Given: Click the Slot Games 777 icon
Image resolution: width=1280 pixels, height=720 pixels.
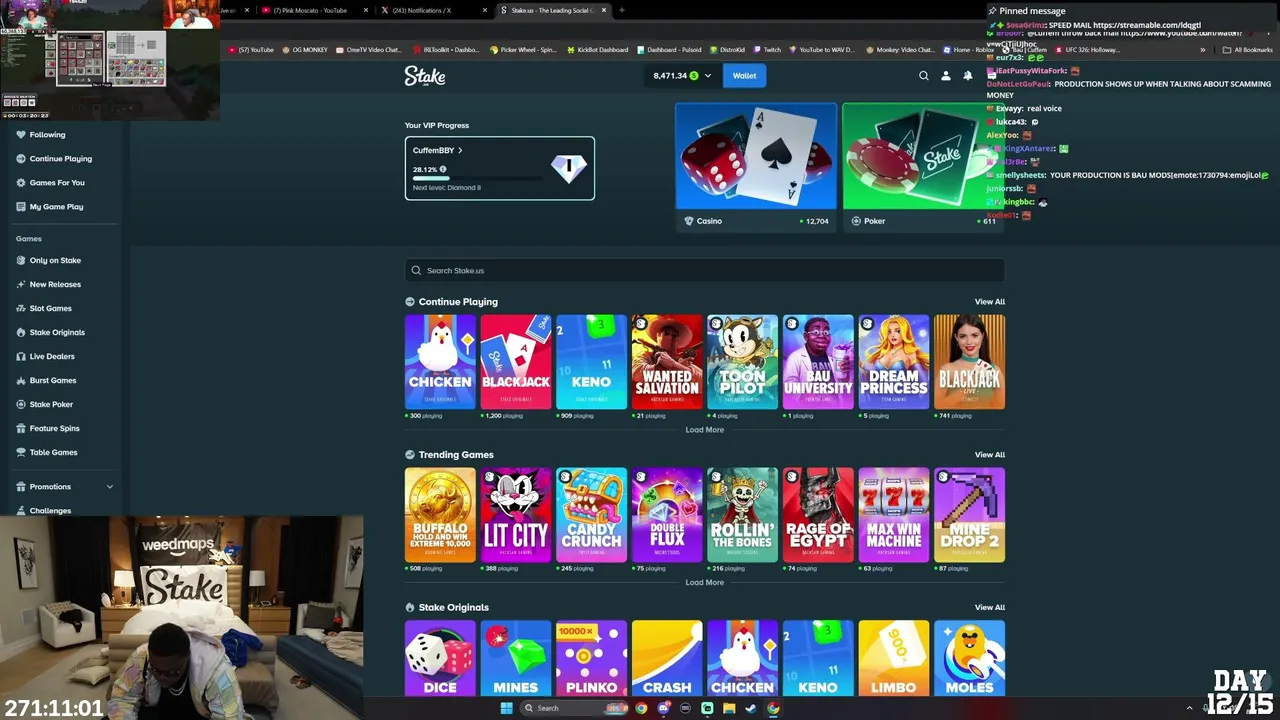Looking at the screenshot, I should click(21, 308).
